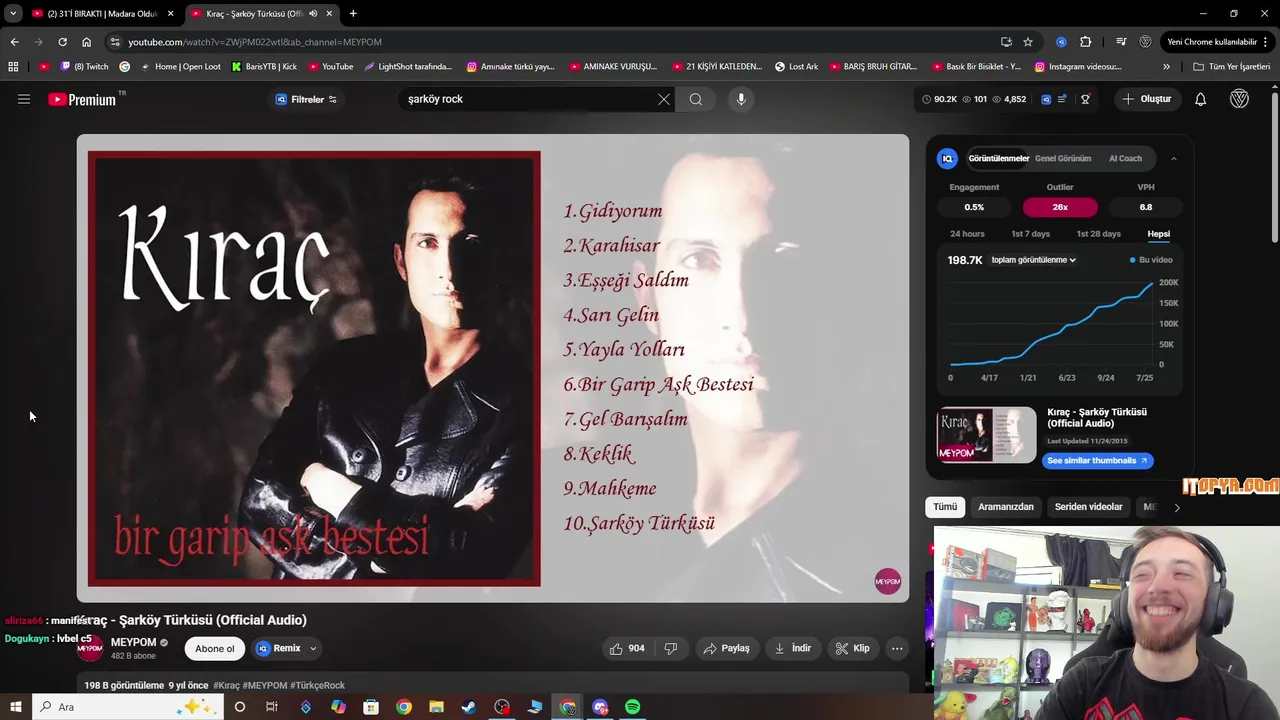The width and height of the screenshot is (1280, 720).
Task: Click the Outlier 26x pill
Action: (1060, 207)
